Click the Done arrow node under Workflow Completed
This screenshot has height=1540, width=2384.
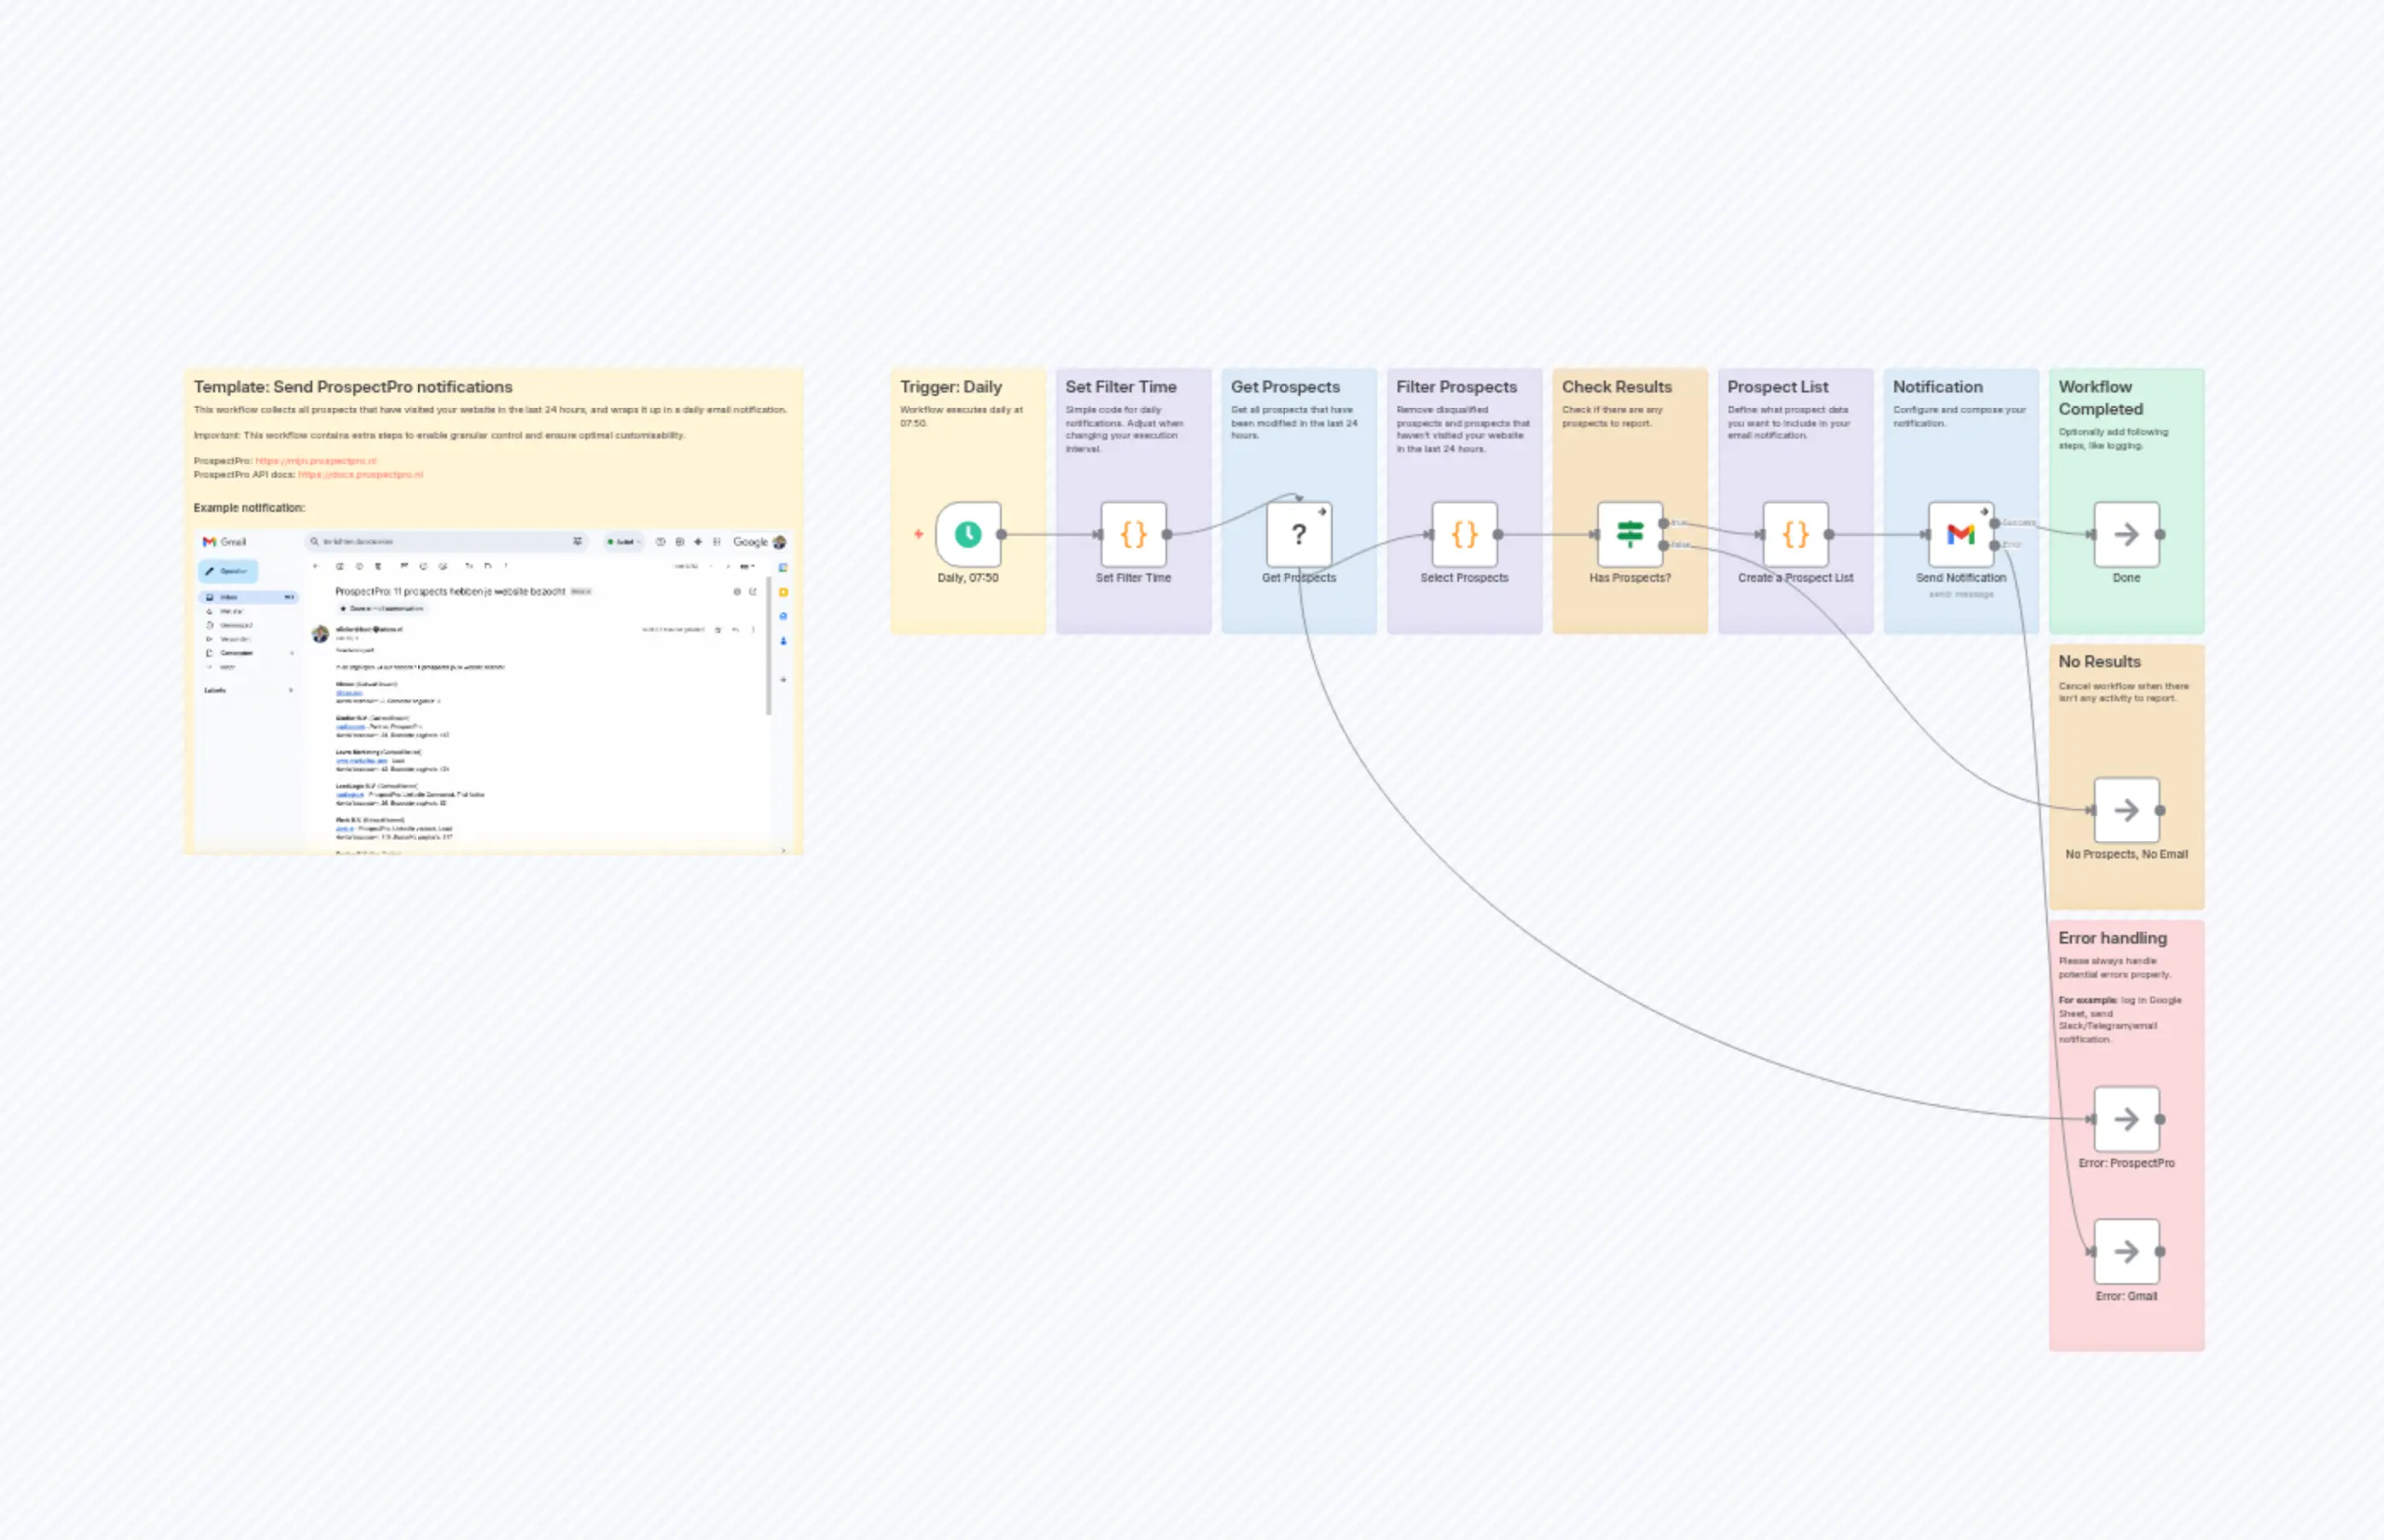2126,535
